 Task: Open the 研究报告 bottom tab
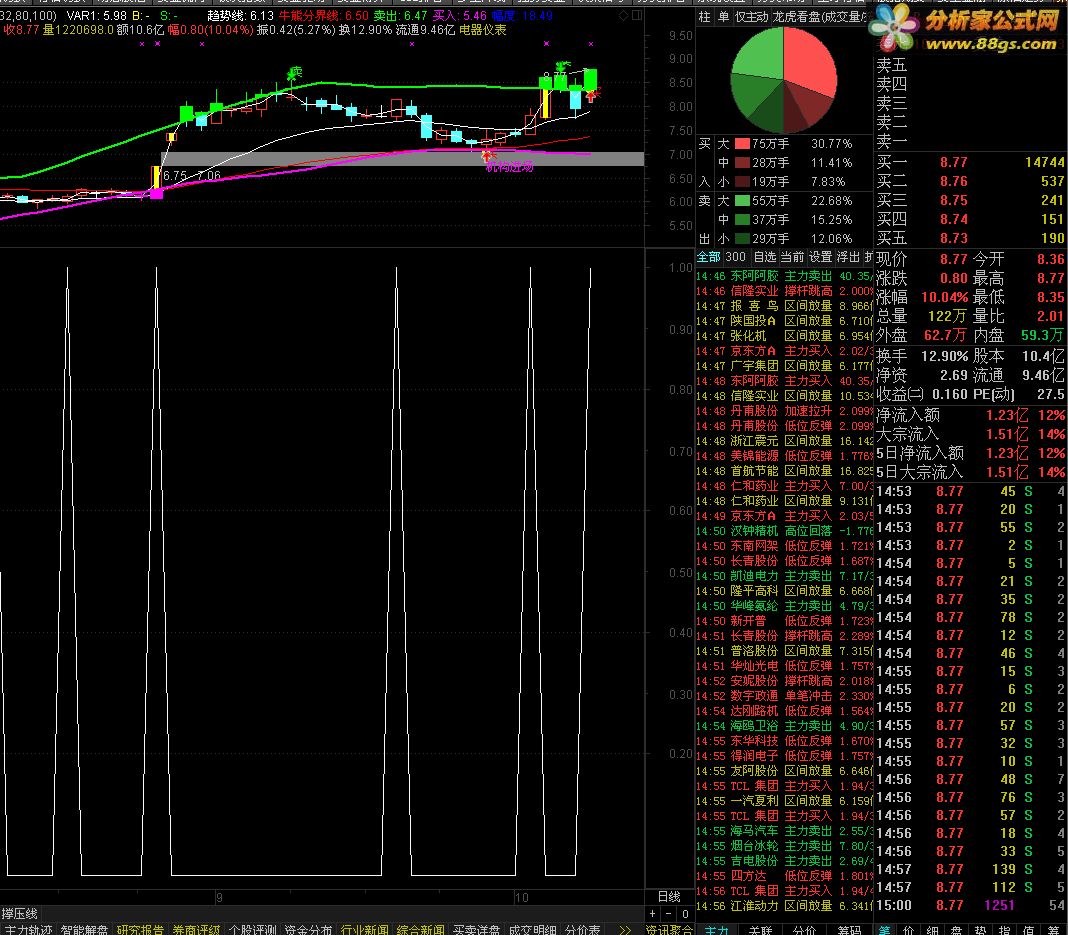pyautogui.click(x=140, y=930)
